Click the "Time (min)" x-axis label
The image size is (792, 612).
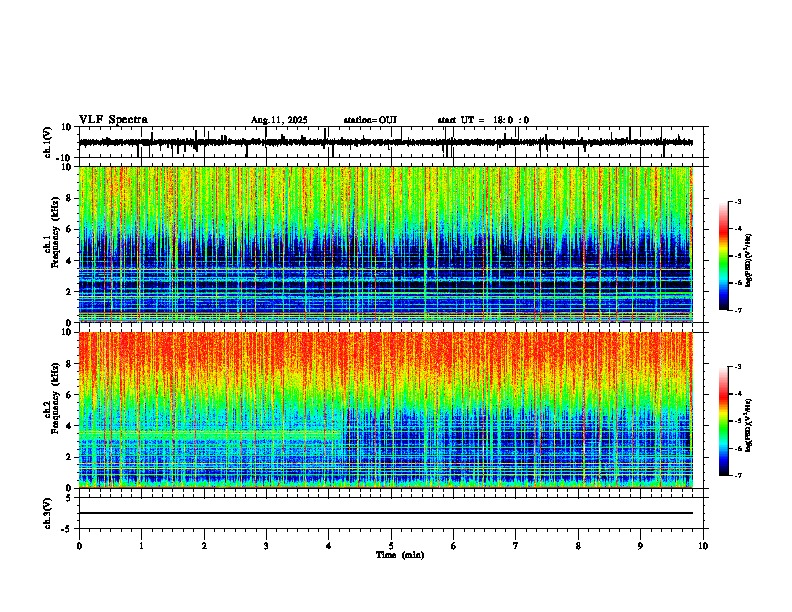pos(400,555)
